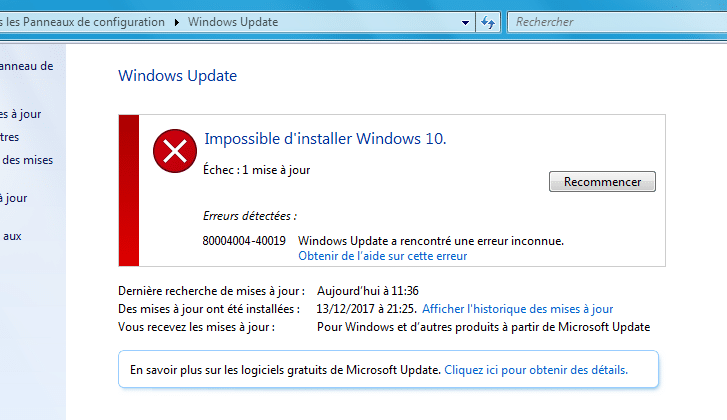Click the 'Impossible d'installer Windows 10.' heading
Viewport: 727px width, 420px height.
[x=325, y=139]
